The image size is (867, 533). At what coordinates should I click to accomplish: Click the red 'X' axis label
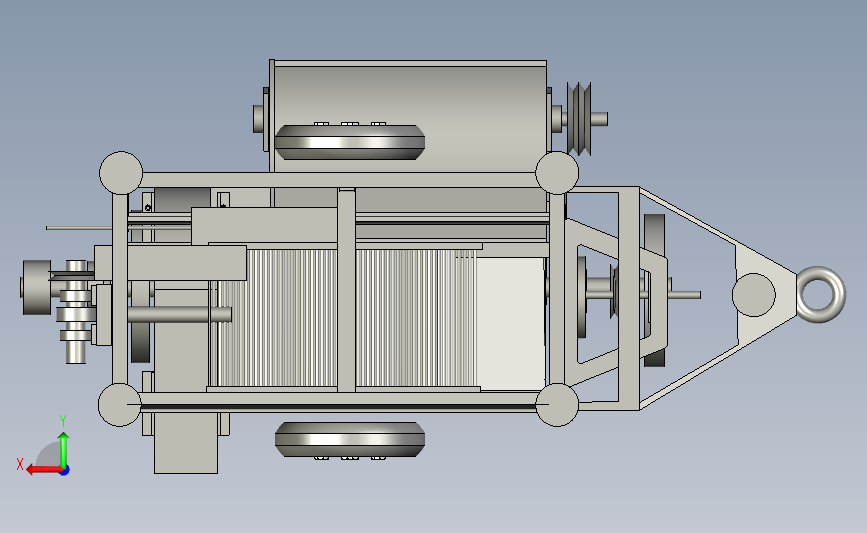[x=20, y=464]
